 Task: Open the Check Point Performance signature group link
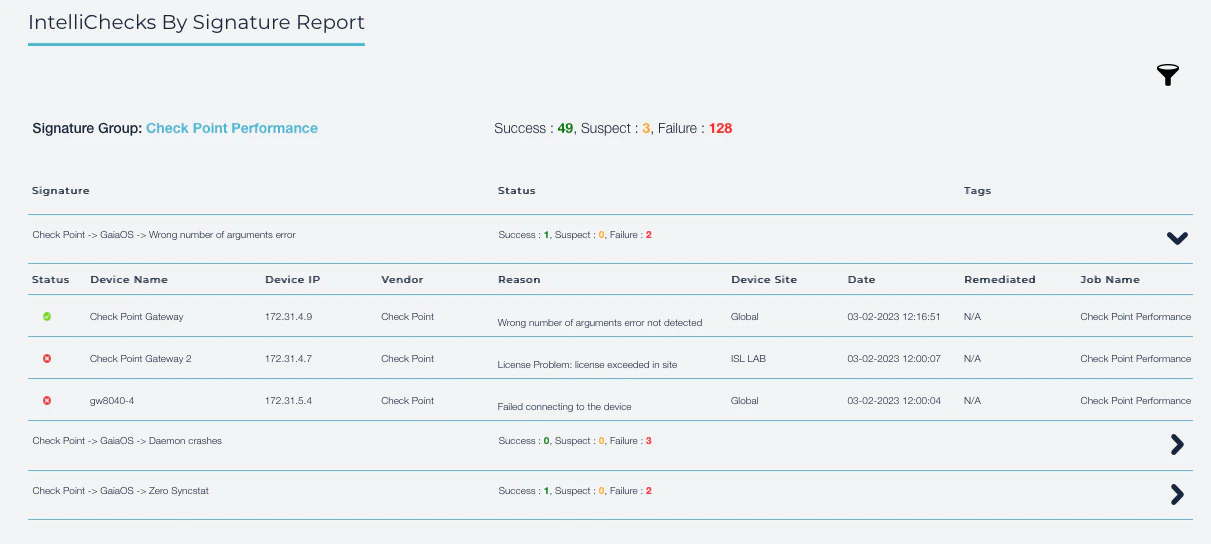pos(232,128)
